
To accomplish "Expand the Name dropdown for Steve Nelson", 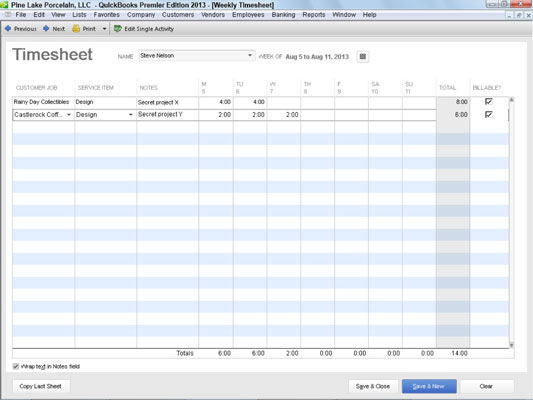I will [250, 55].
